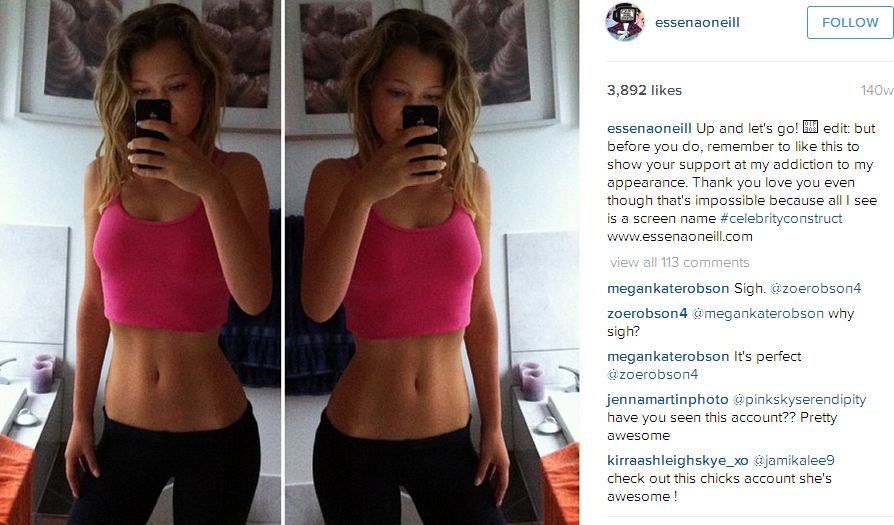
Task: Click the FOLLOW button
Action: tap(850, 23)
